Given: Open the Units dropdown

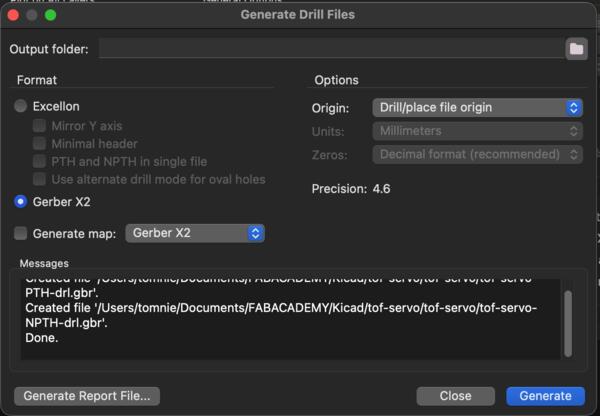Looking at the screenshot, I should pyautogui.click(x=477, y=131).
